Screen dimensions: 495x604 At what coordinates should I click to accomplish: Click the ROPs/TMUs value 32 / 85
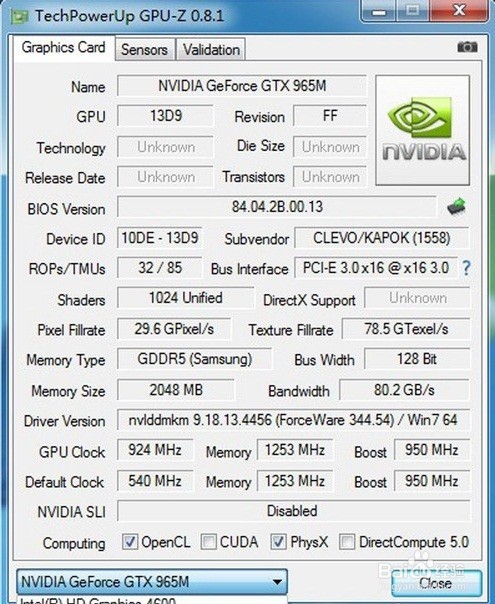[x=159, y=268]
